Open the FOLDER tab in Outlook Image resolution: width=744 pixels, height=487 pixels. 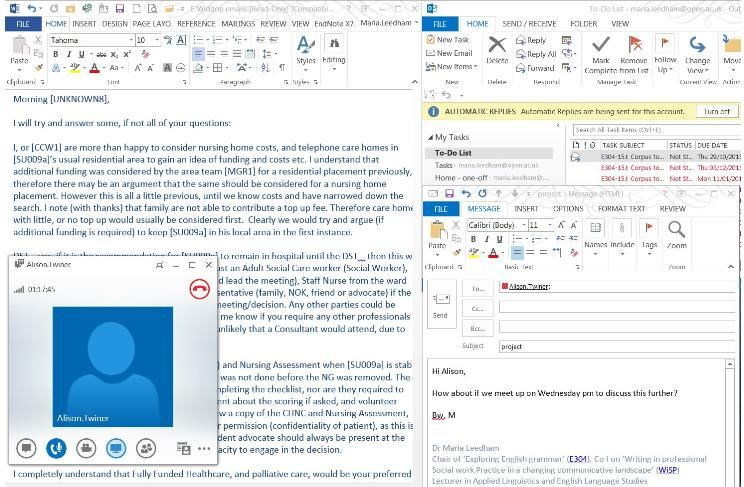click(x=584, y=24)
